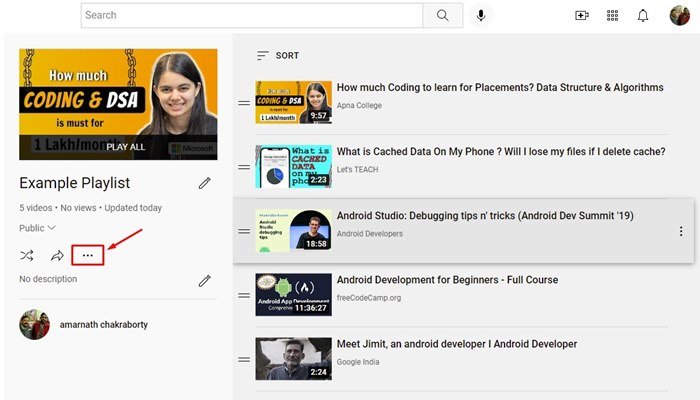Visit Apna College channel

click(x=359, y=105)
